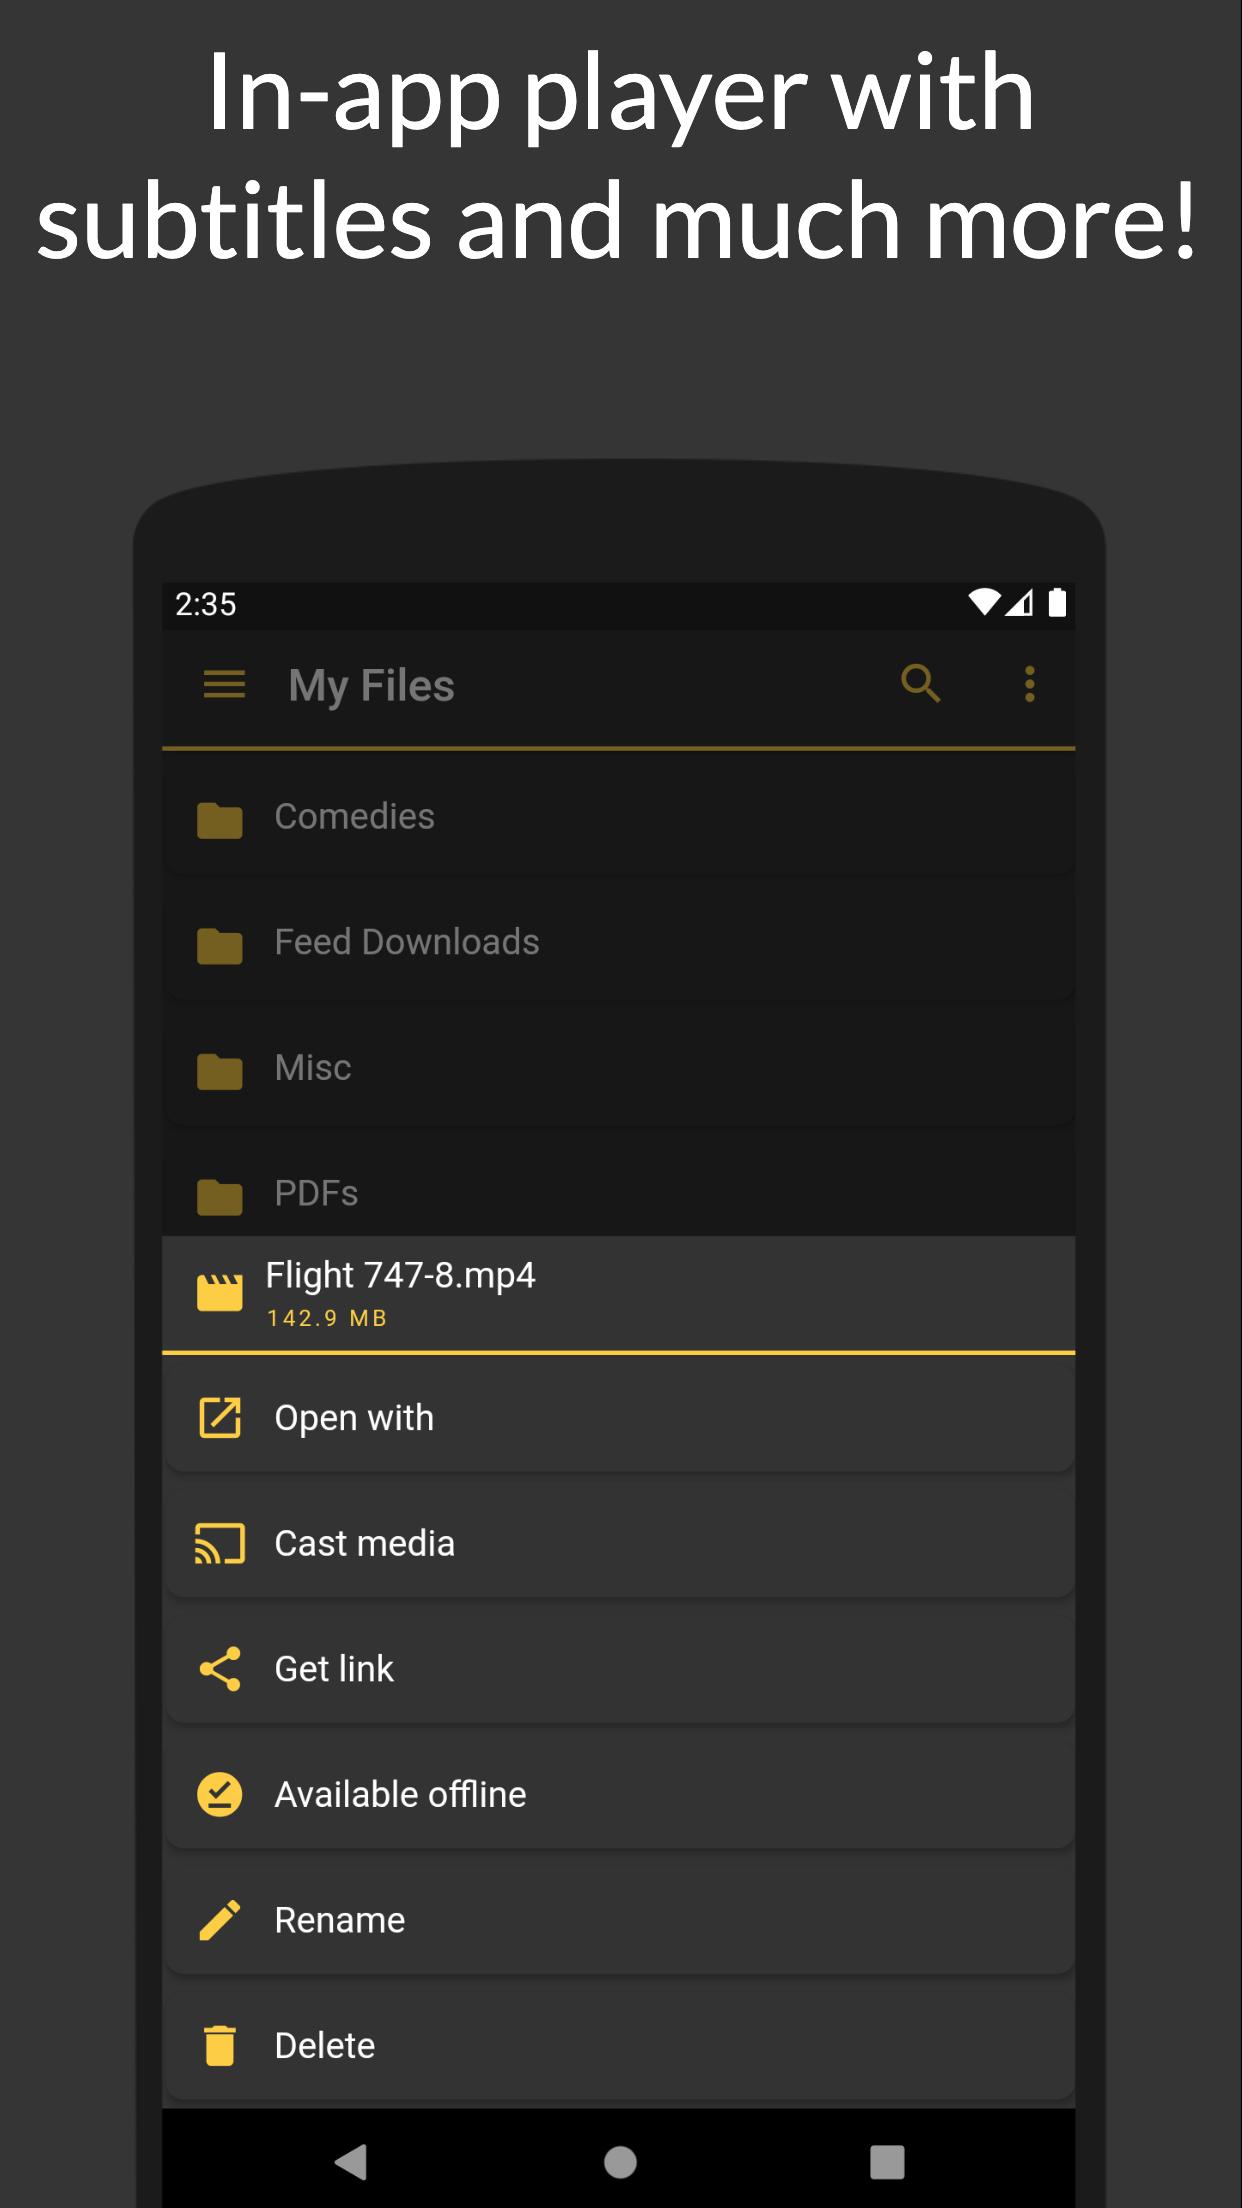Image resolution: width=1242 pixels, height=2208 pixels.
Task: Open the three-dot overflow menu
Action: click(1029, 684)
